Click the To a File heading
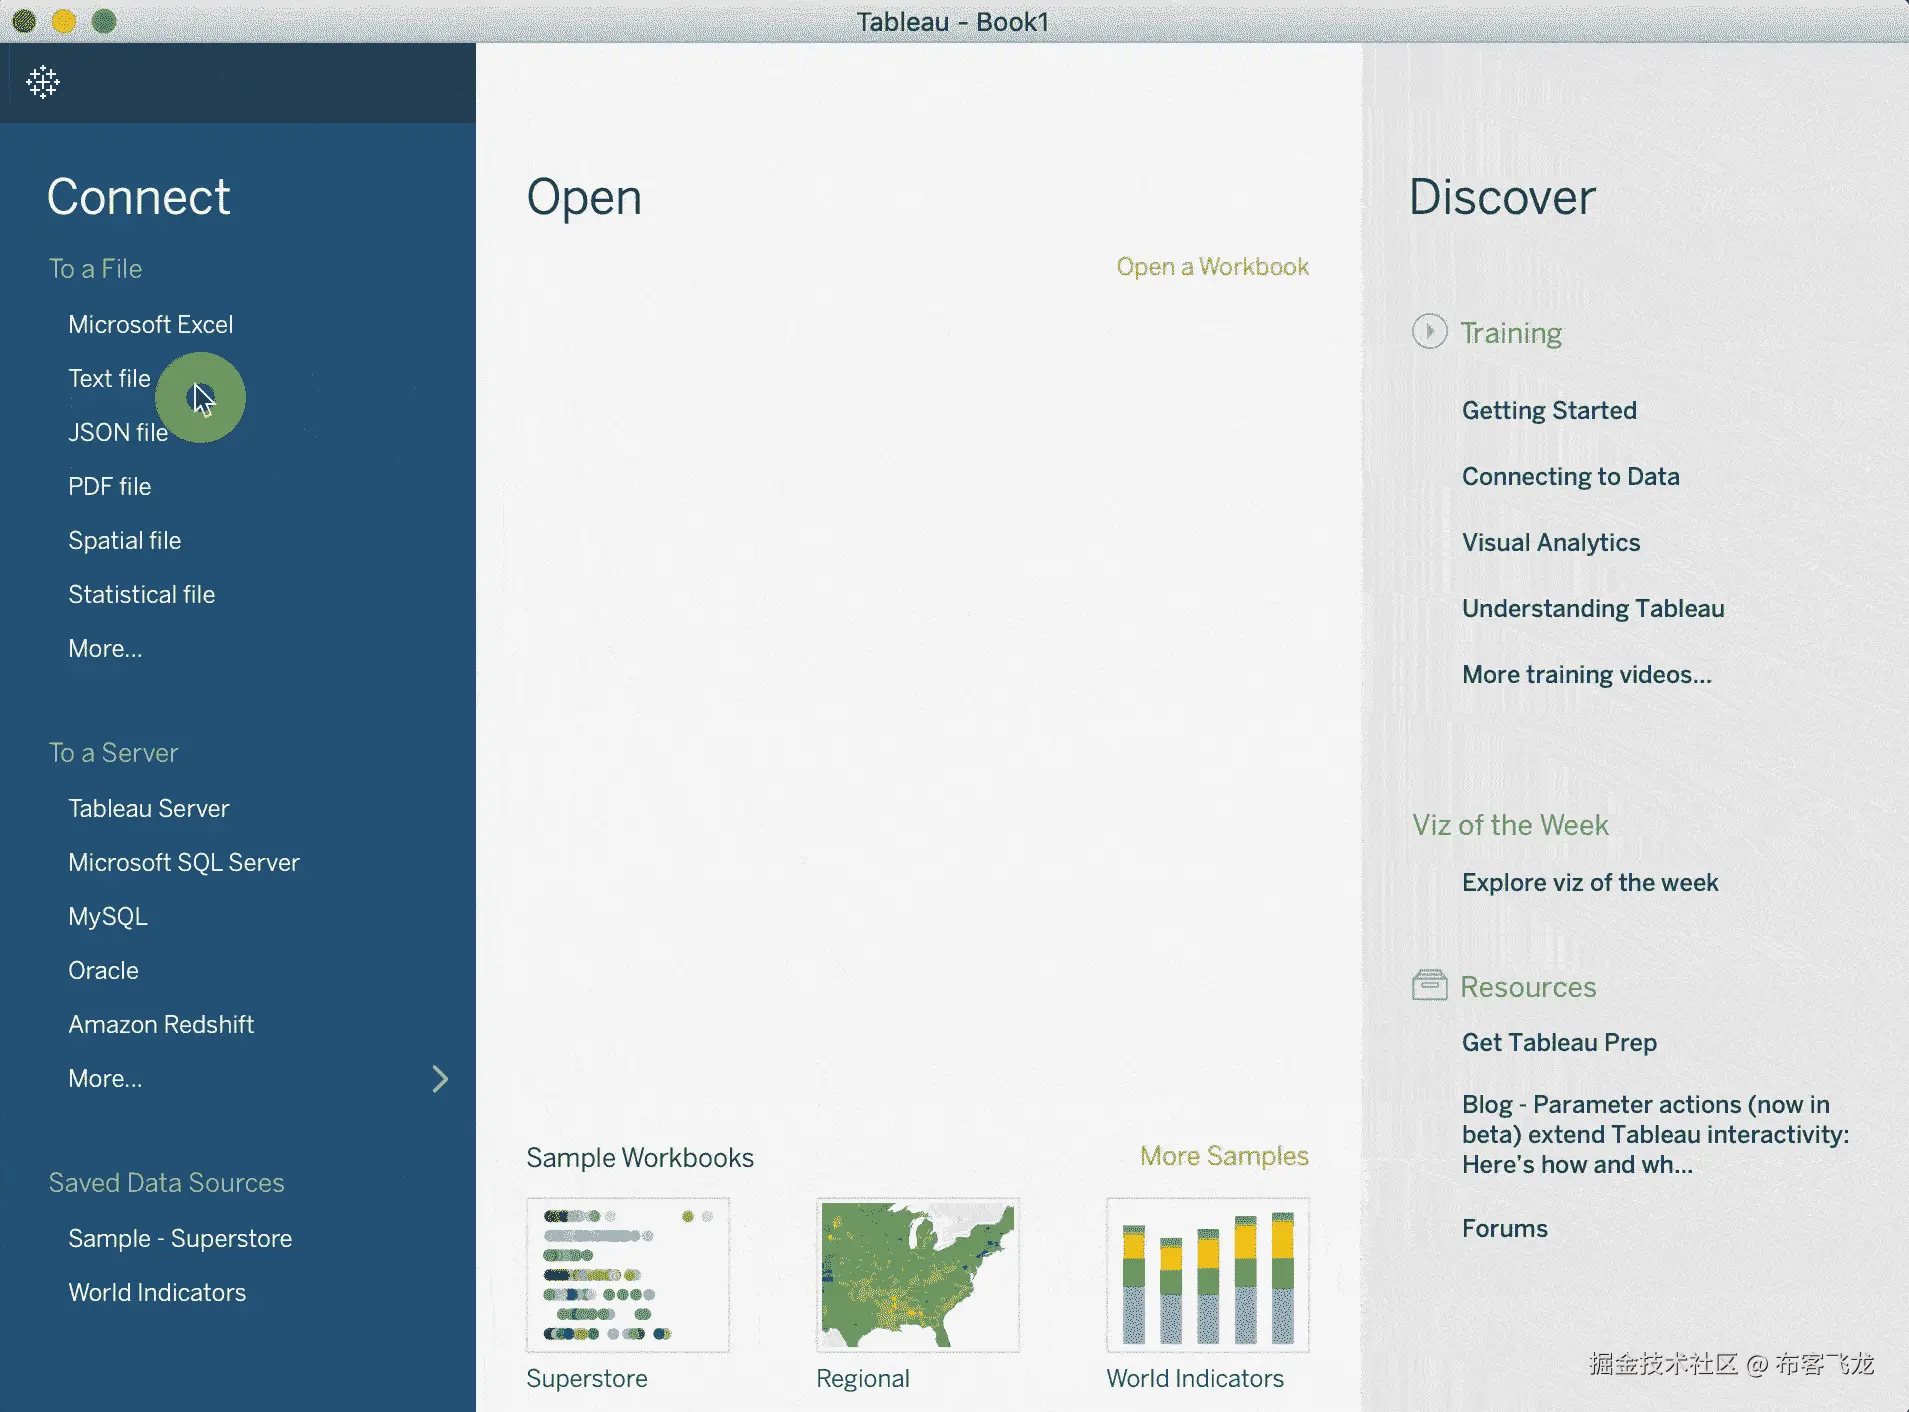 pos(95,268)
